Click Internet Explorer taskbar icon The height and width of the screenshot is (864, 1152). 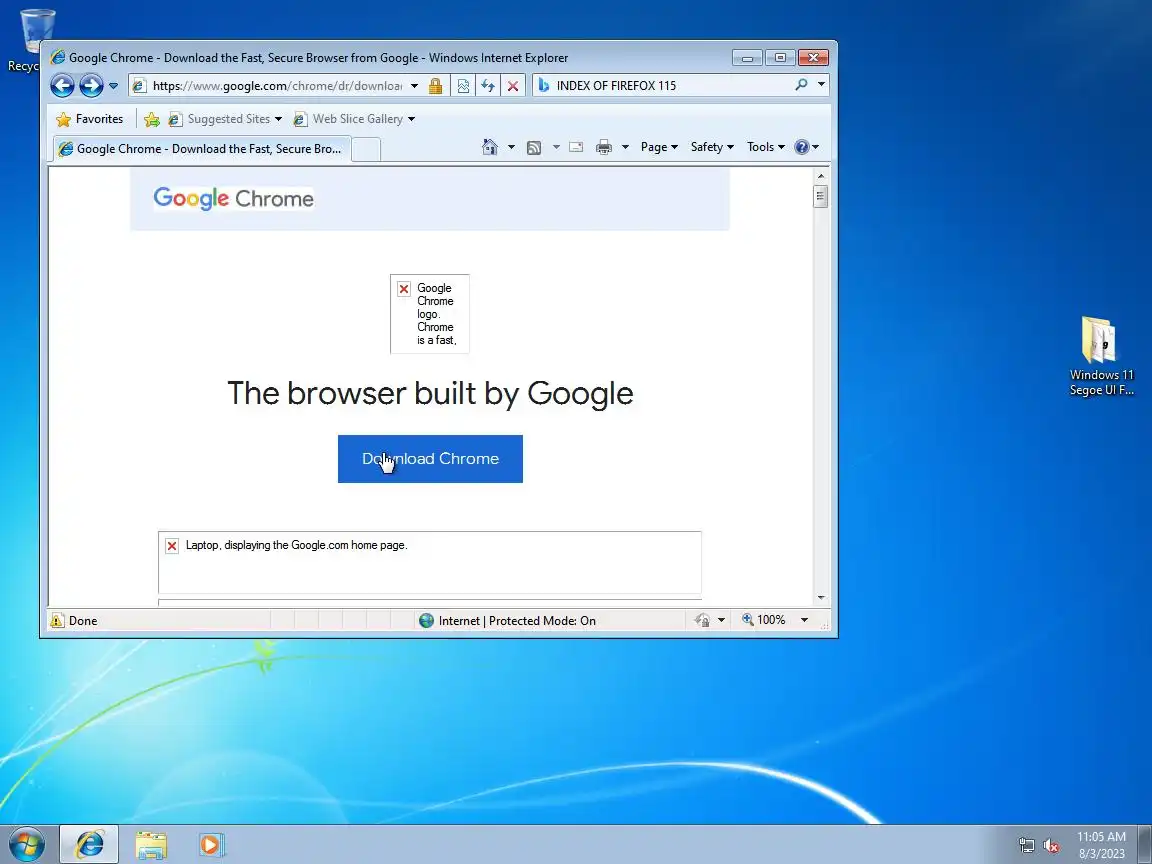pyautogui.click(x=89, y=844)
